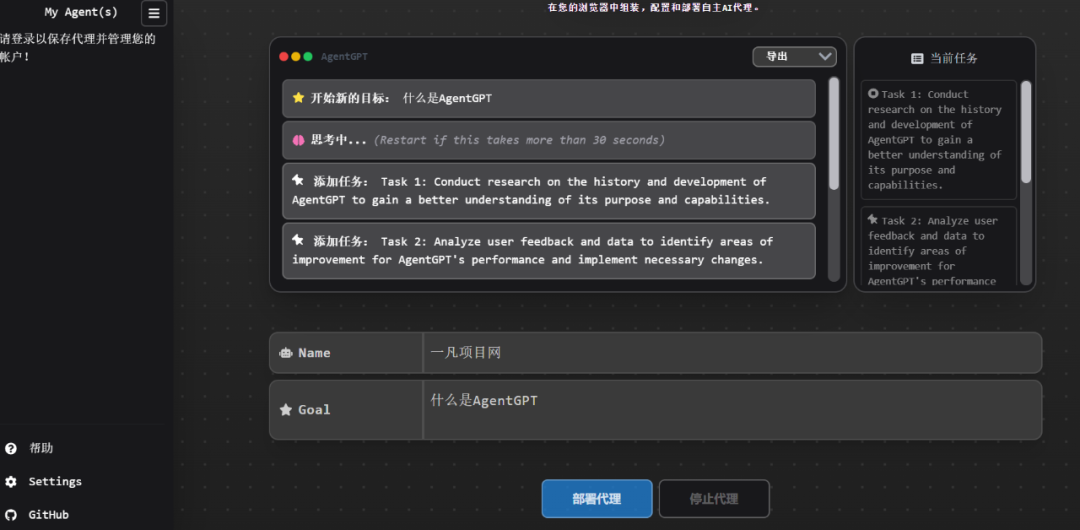1080x530 pixels.
Task: Click the 当前任务 panel title
Action: pyautogui.click(x=954, y=59)
